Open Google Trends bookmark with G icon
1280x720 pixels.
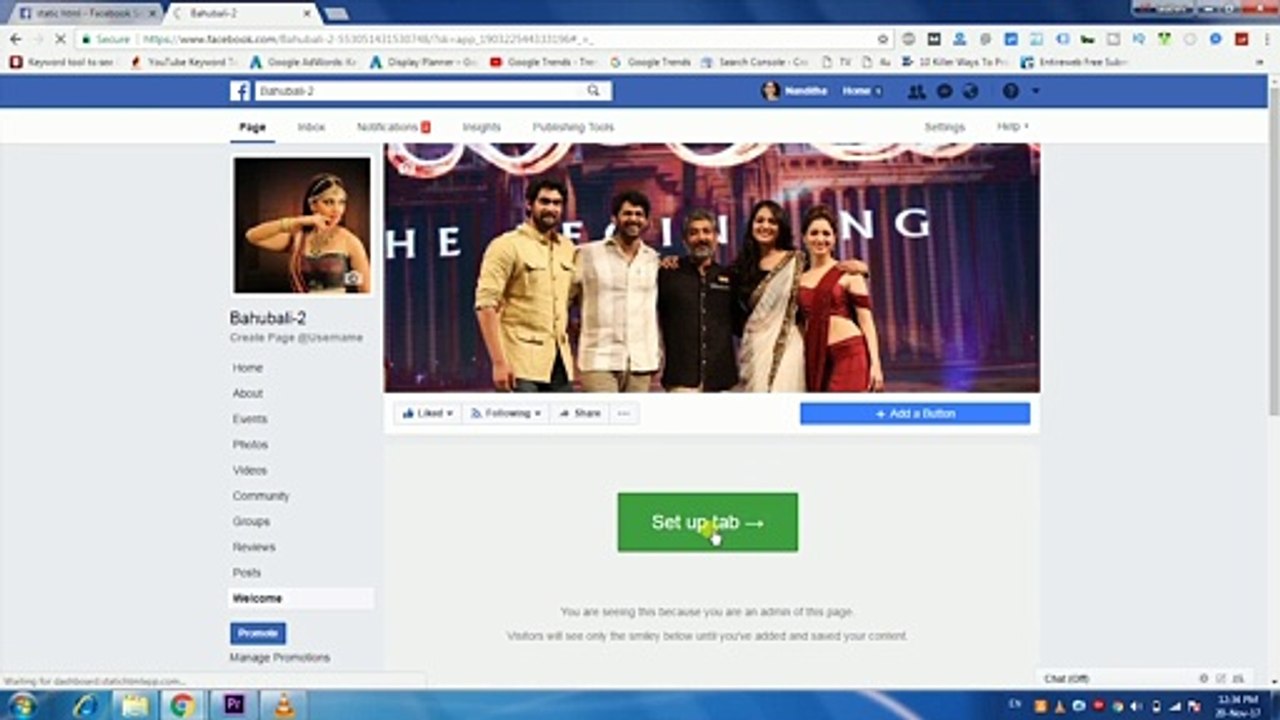click(x=651, y=62)
